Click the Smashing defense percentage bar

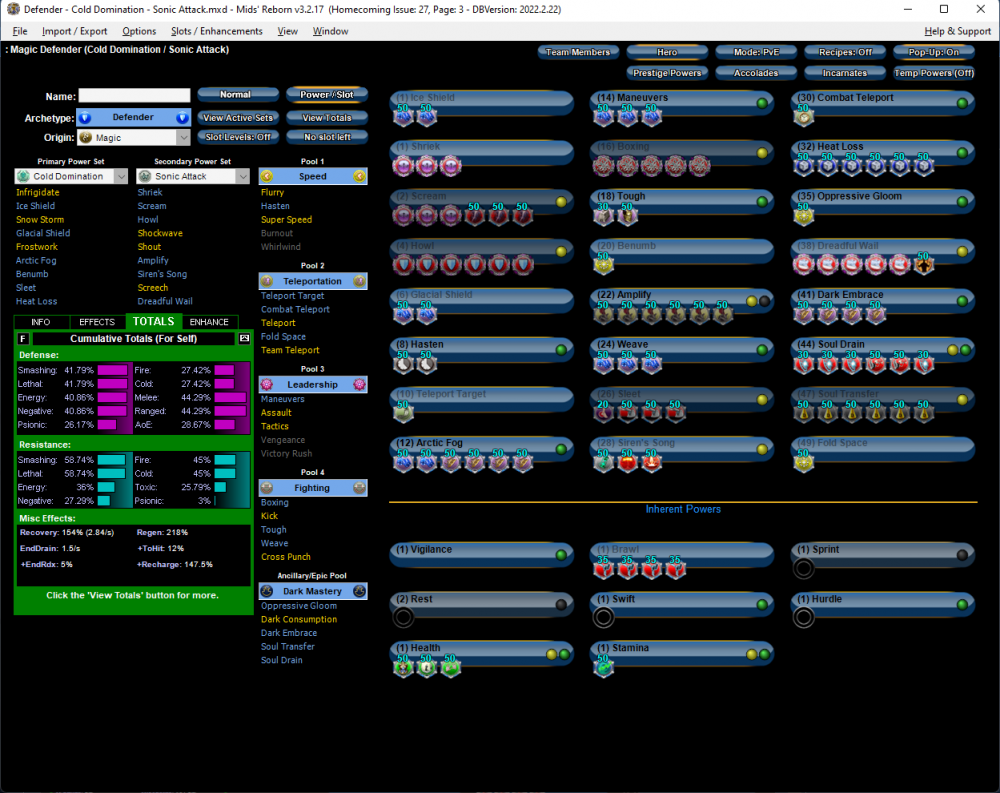coord(112,370)
